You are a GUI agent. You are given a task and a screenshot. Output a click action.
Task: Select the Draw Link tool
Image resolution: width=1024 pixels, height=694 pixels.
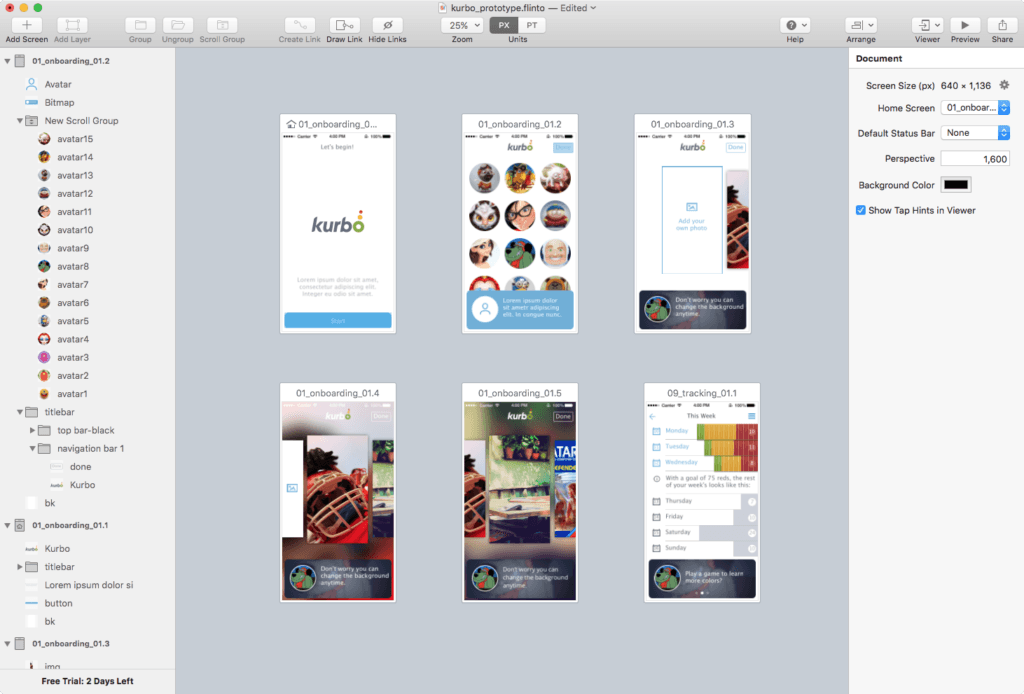pyautogui.click(x=345, y=25)
